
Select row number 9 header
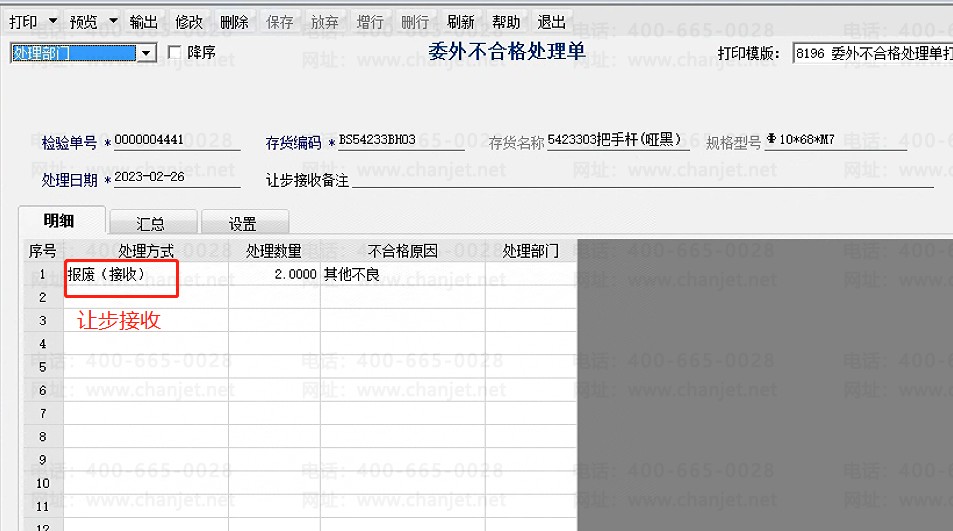click(43, 460)
